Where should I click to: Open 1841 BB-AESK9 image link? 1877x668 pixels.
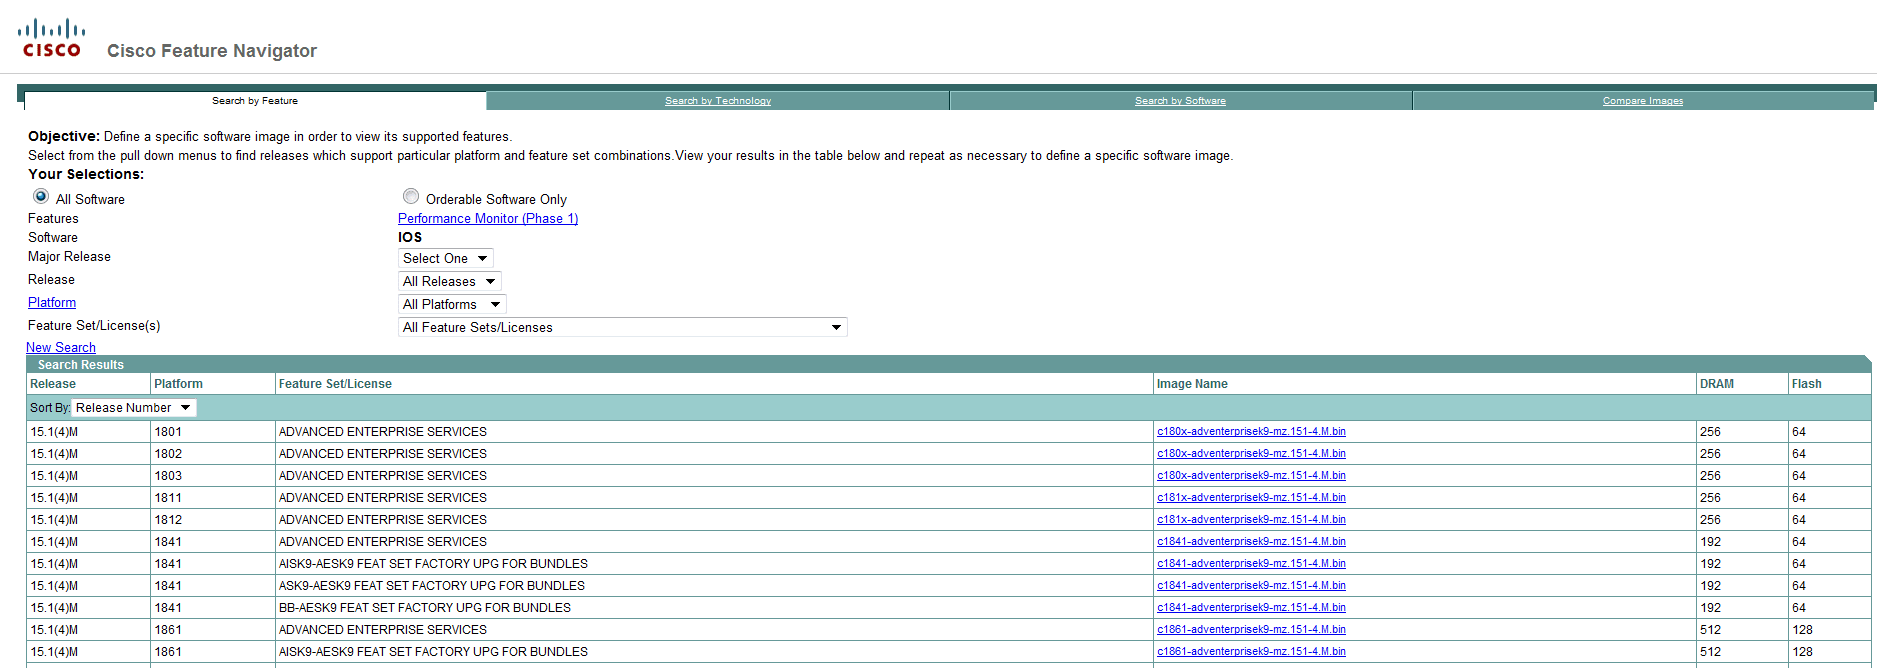tap(1251, 608)
